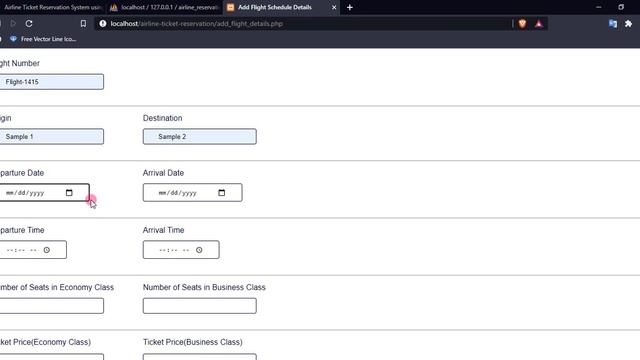Go forward with the navigation arrow
This screenshot has width=640, height=360.
pyautogui.click(x=13, y=24)
